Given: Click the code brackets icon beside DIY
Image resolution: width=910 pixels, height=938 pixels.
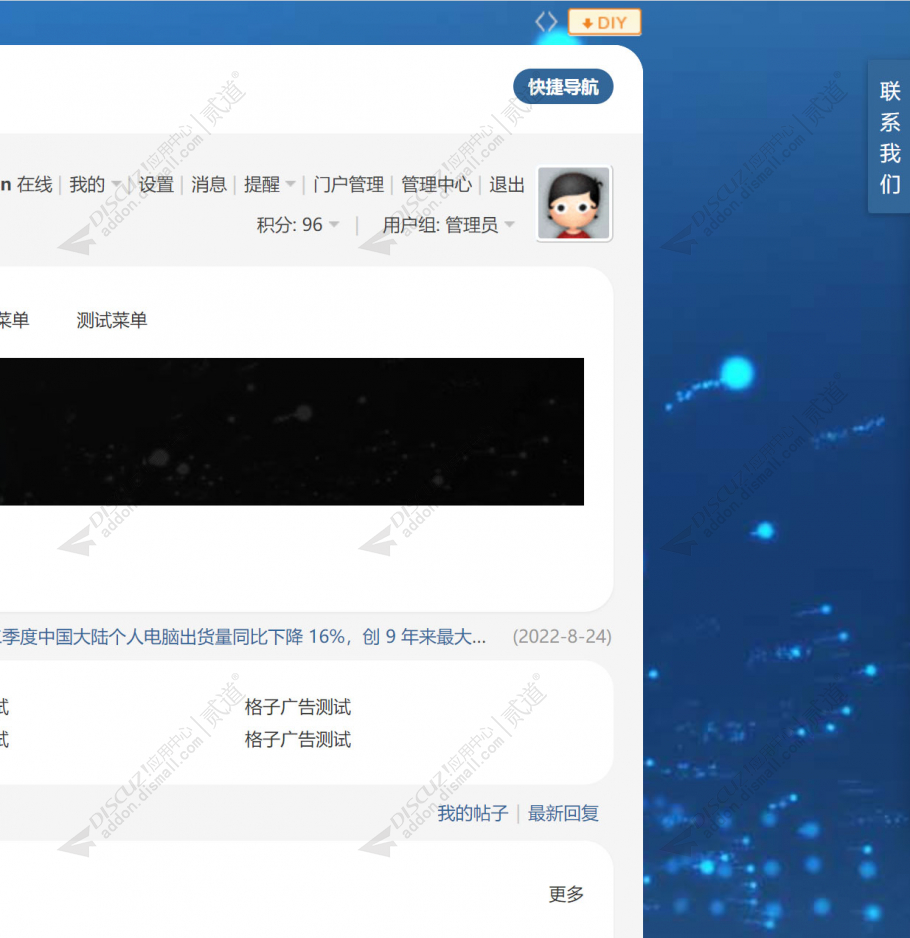Looking at the screenshot, I should pos(546,22).
